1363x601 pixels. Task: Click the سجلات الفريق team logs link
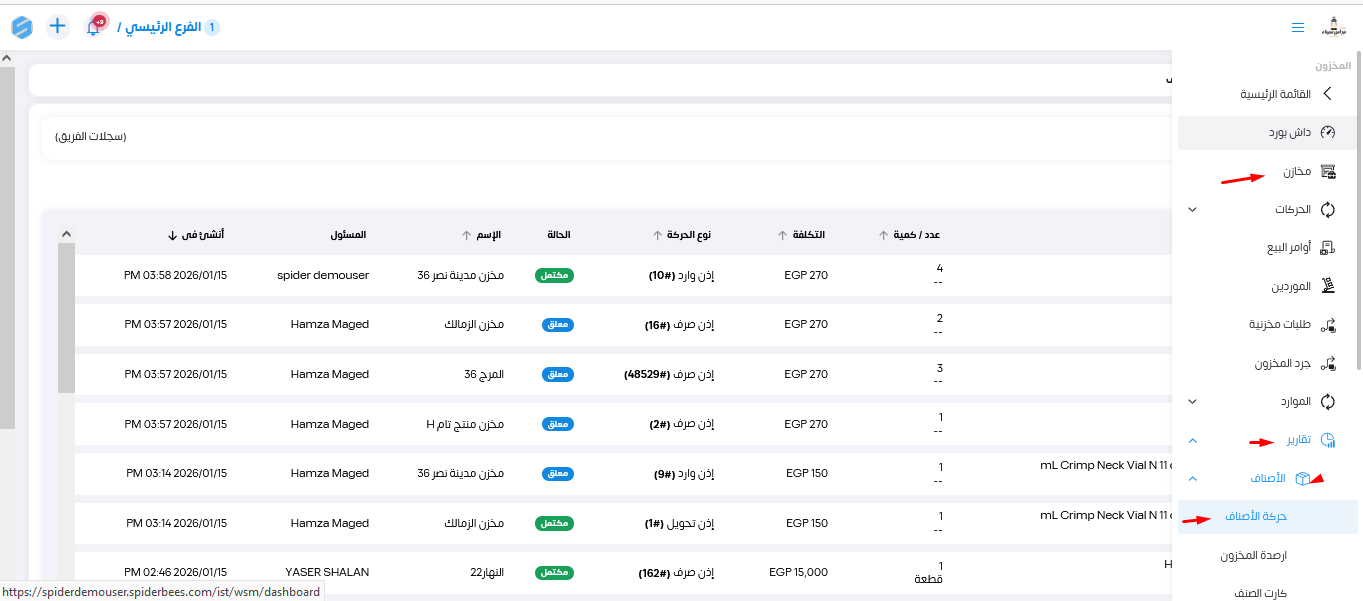pyautogui.click(x=90, y=136)
